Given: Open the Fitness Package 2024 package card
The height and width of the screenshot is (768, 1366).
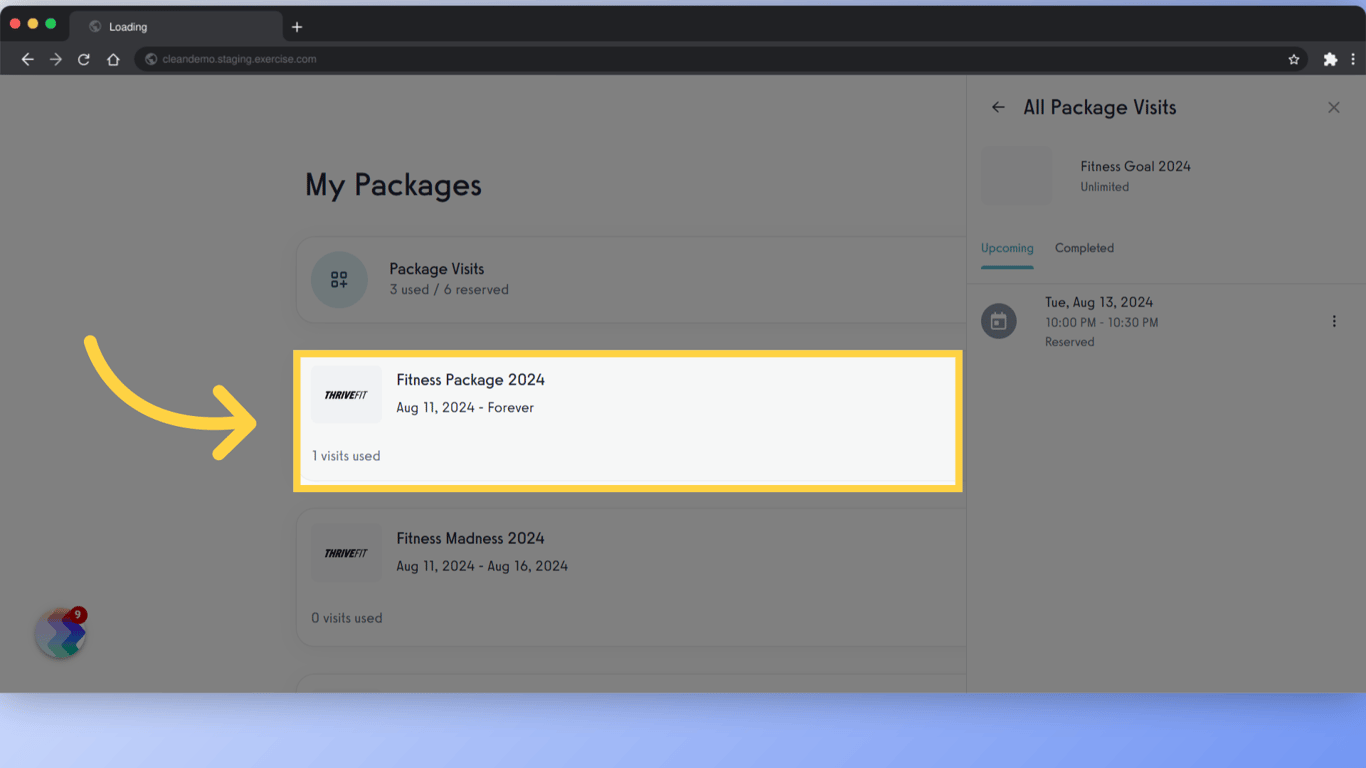Looking at the screenshot, I should click(x=628, y=420).
